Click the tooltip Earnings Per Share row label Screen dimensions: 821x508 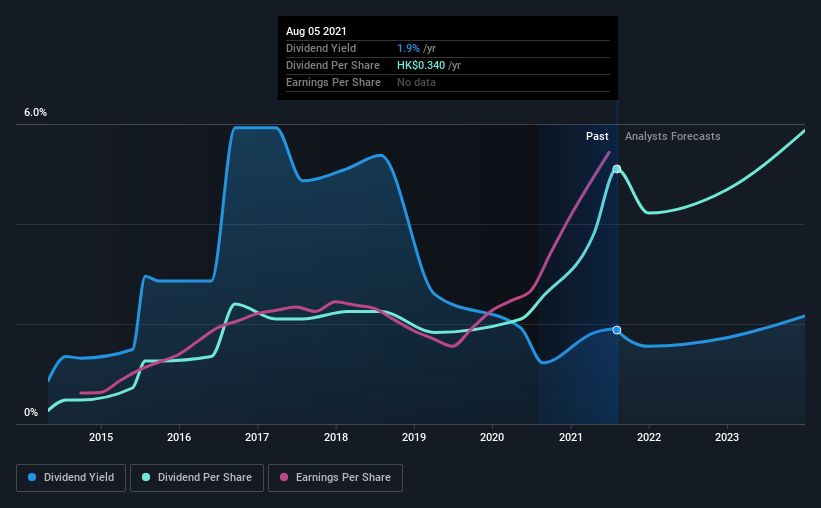click(333, 82)
